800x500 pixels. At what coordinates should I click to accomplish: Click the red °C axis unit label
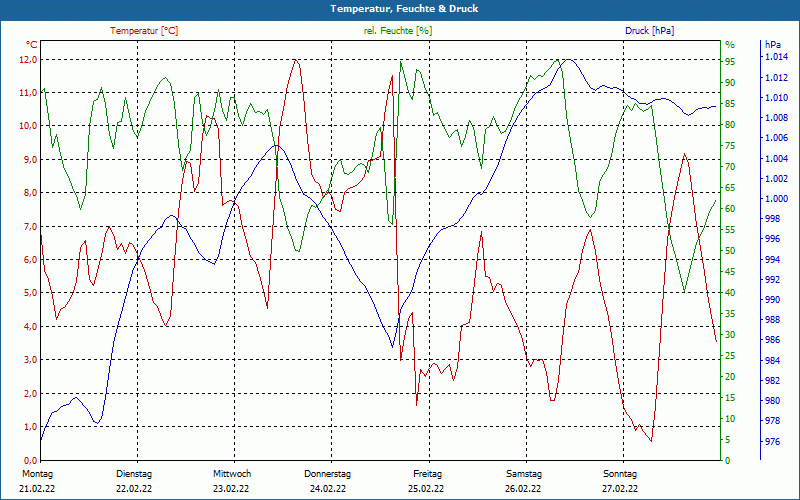click(32, 44)
